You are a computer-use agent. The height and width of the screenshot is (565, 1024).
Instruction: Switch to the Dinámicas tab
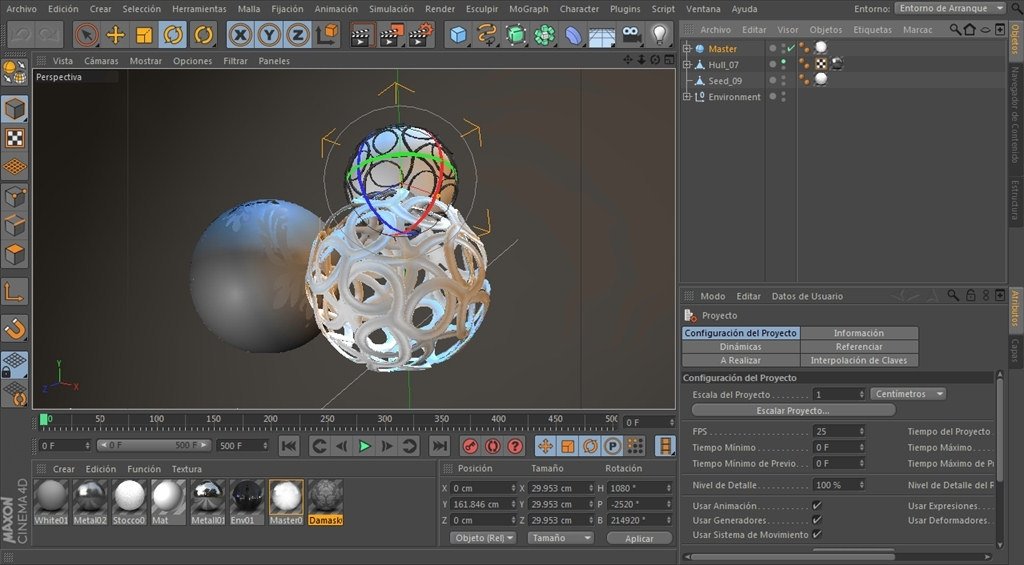pos(740,347)
